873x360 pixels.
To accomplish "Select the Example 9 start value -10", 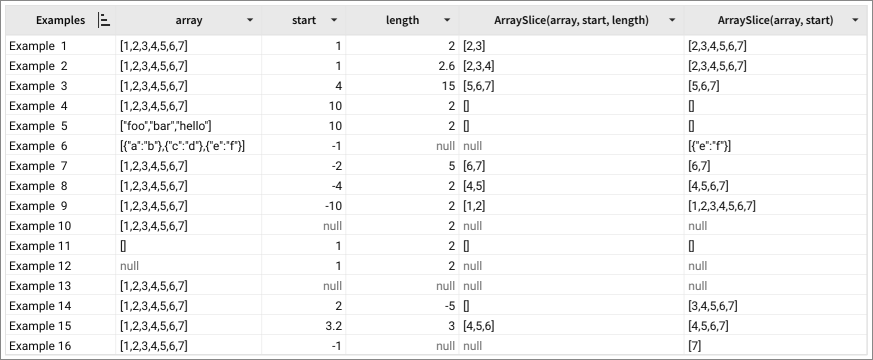I will pos(303,206).
